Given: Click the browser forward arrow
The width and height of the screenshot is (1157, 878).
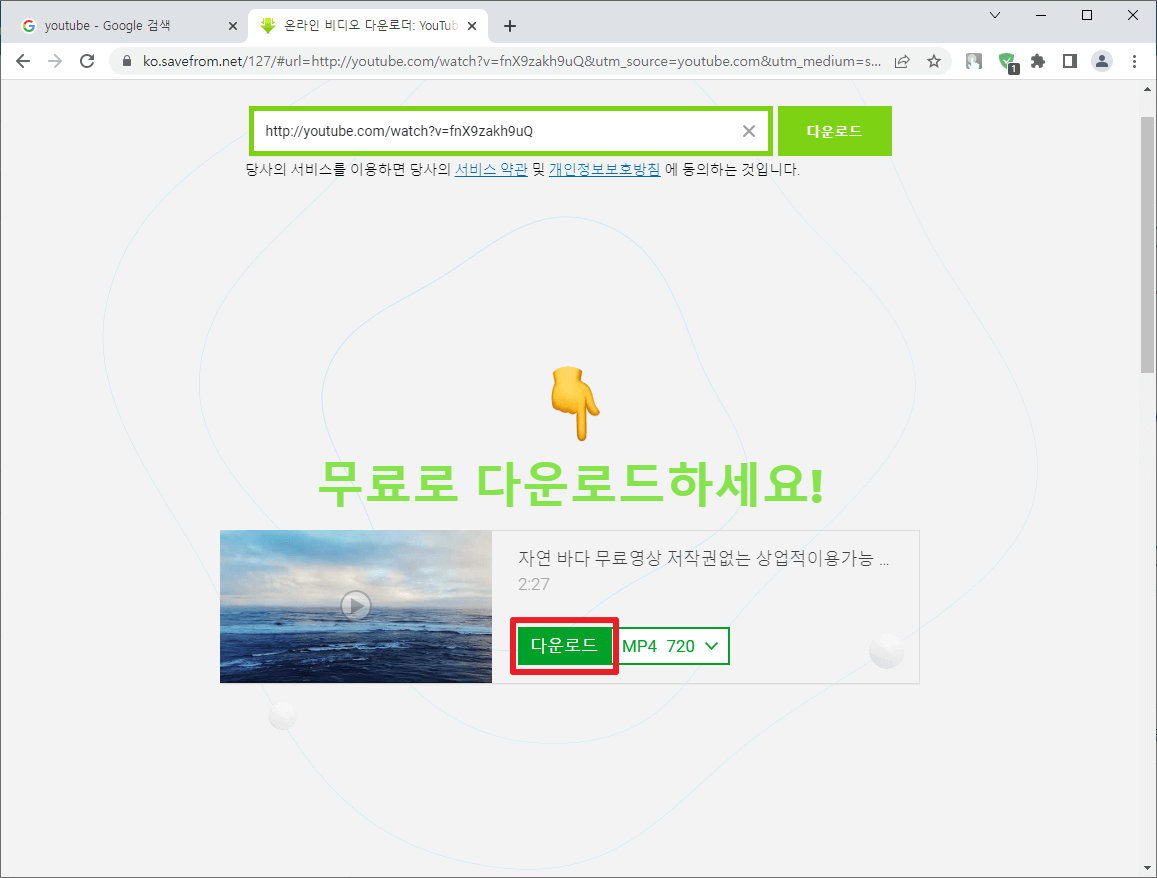Looking at the screenshot, I should (x=55, y=61).
